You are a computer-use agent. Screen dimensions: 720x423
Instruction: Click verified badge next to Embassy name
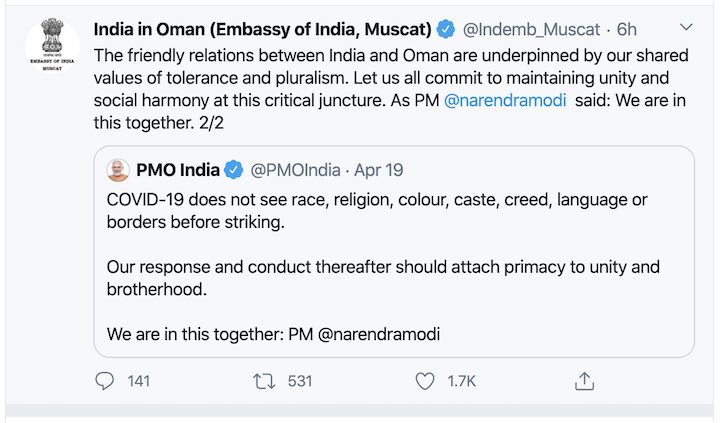(449, 26)
